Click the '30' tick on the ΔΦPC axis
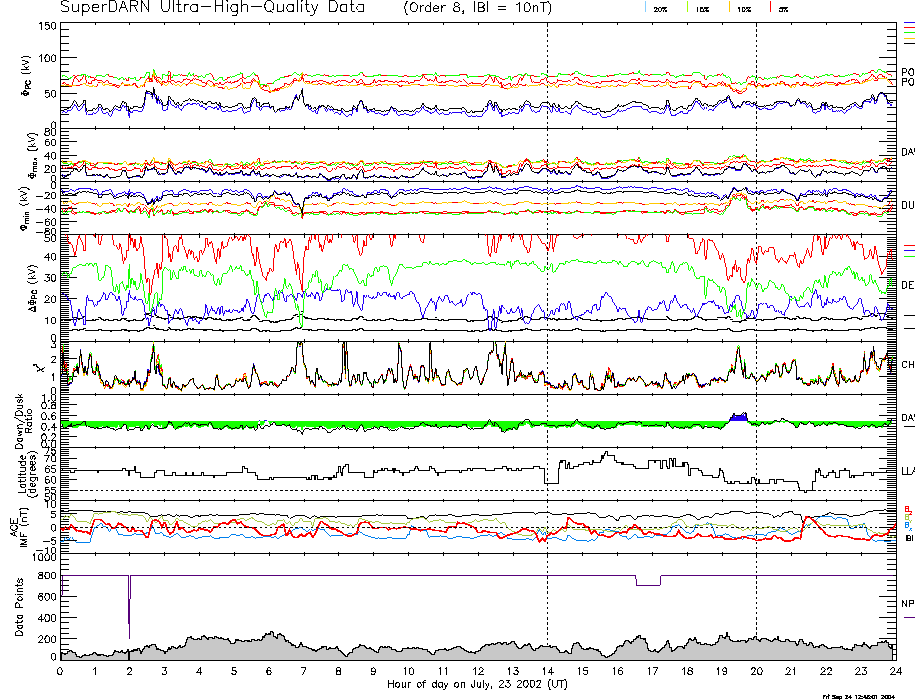 tap(50, 278)
